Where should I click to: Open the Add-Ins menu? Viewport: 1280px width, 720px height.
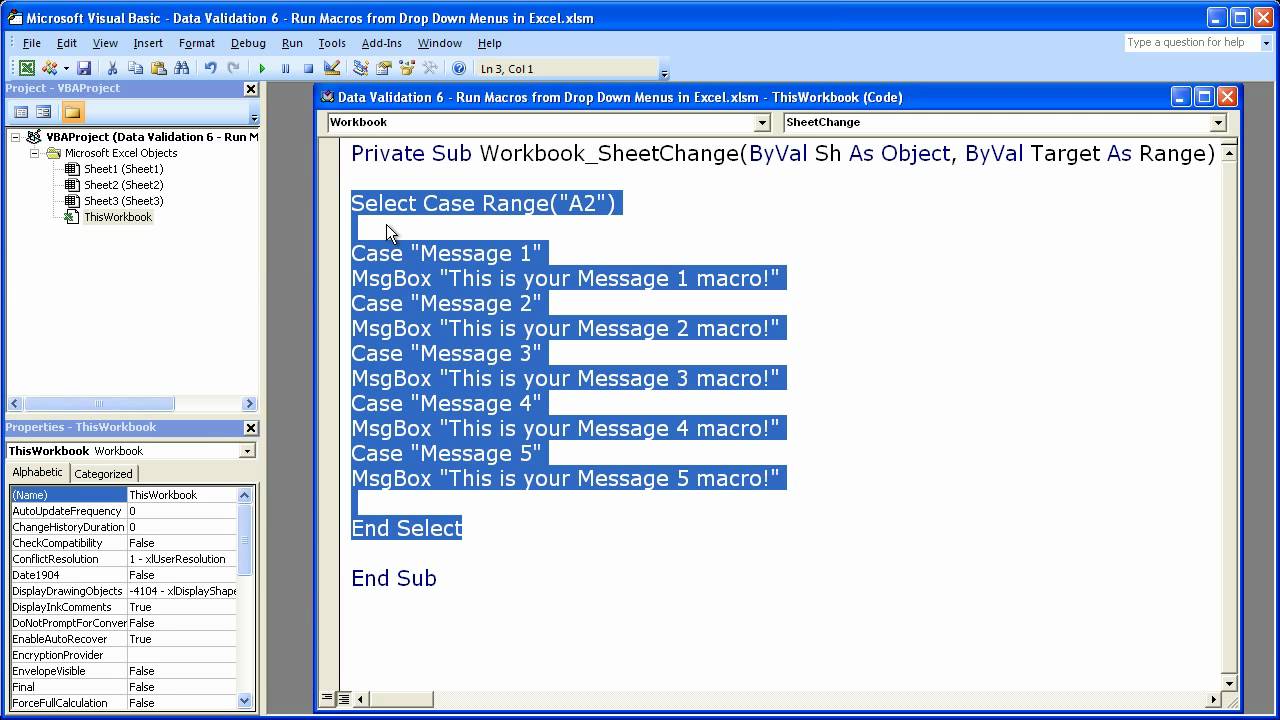point(381,43)
